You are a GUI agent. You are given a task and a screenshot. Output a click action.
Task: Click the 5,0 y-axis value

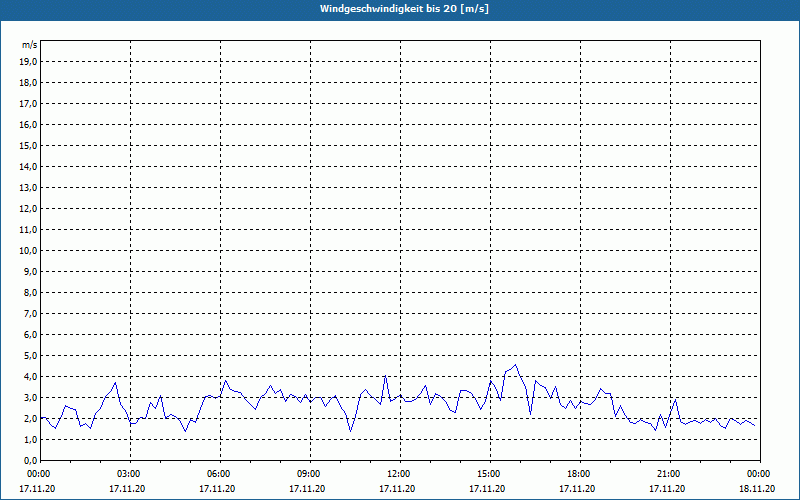point(30,356)
